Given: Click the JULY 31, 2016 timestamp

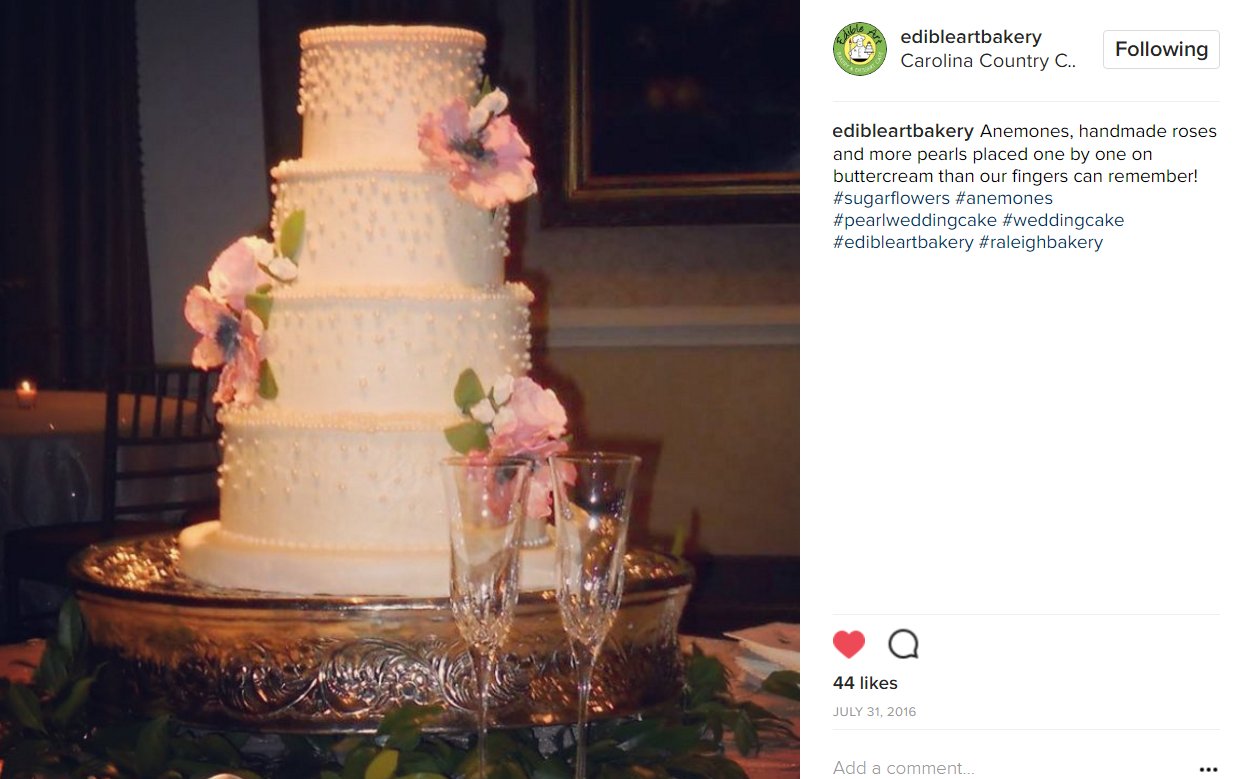Looking at the screenshot, I should click(x=874, y=712).
